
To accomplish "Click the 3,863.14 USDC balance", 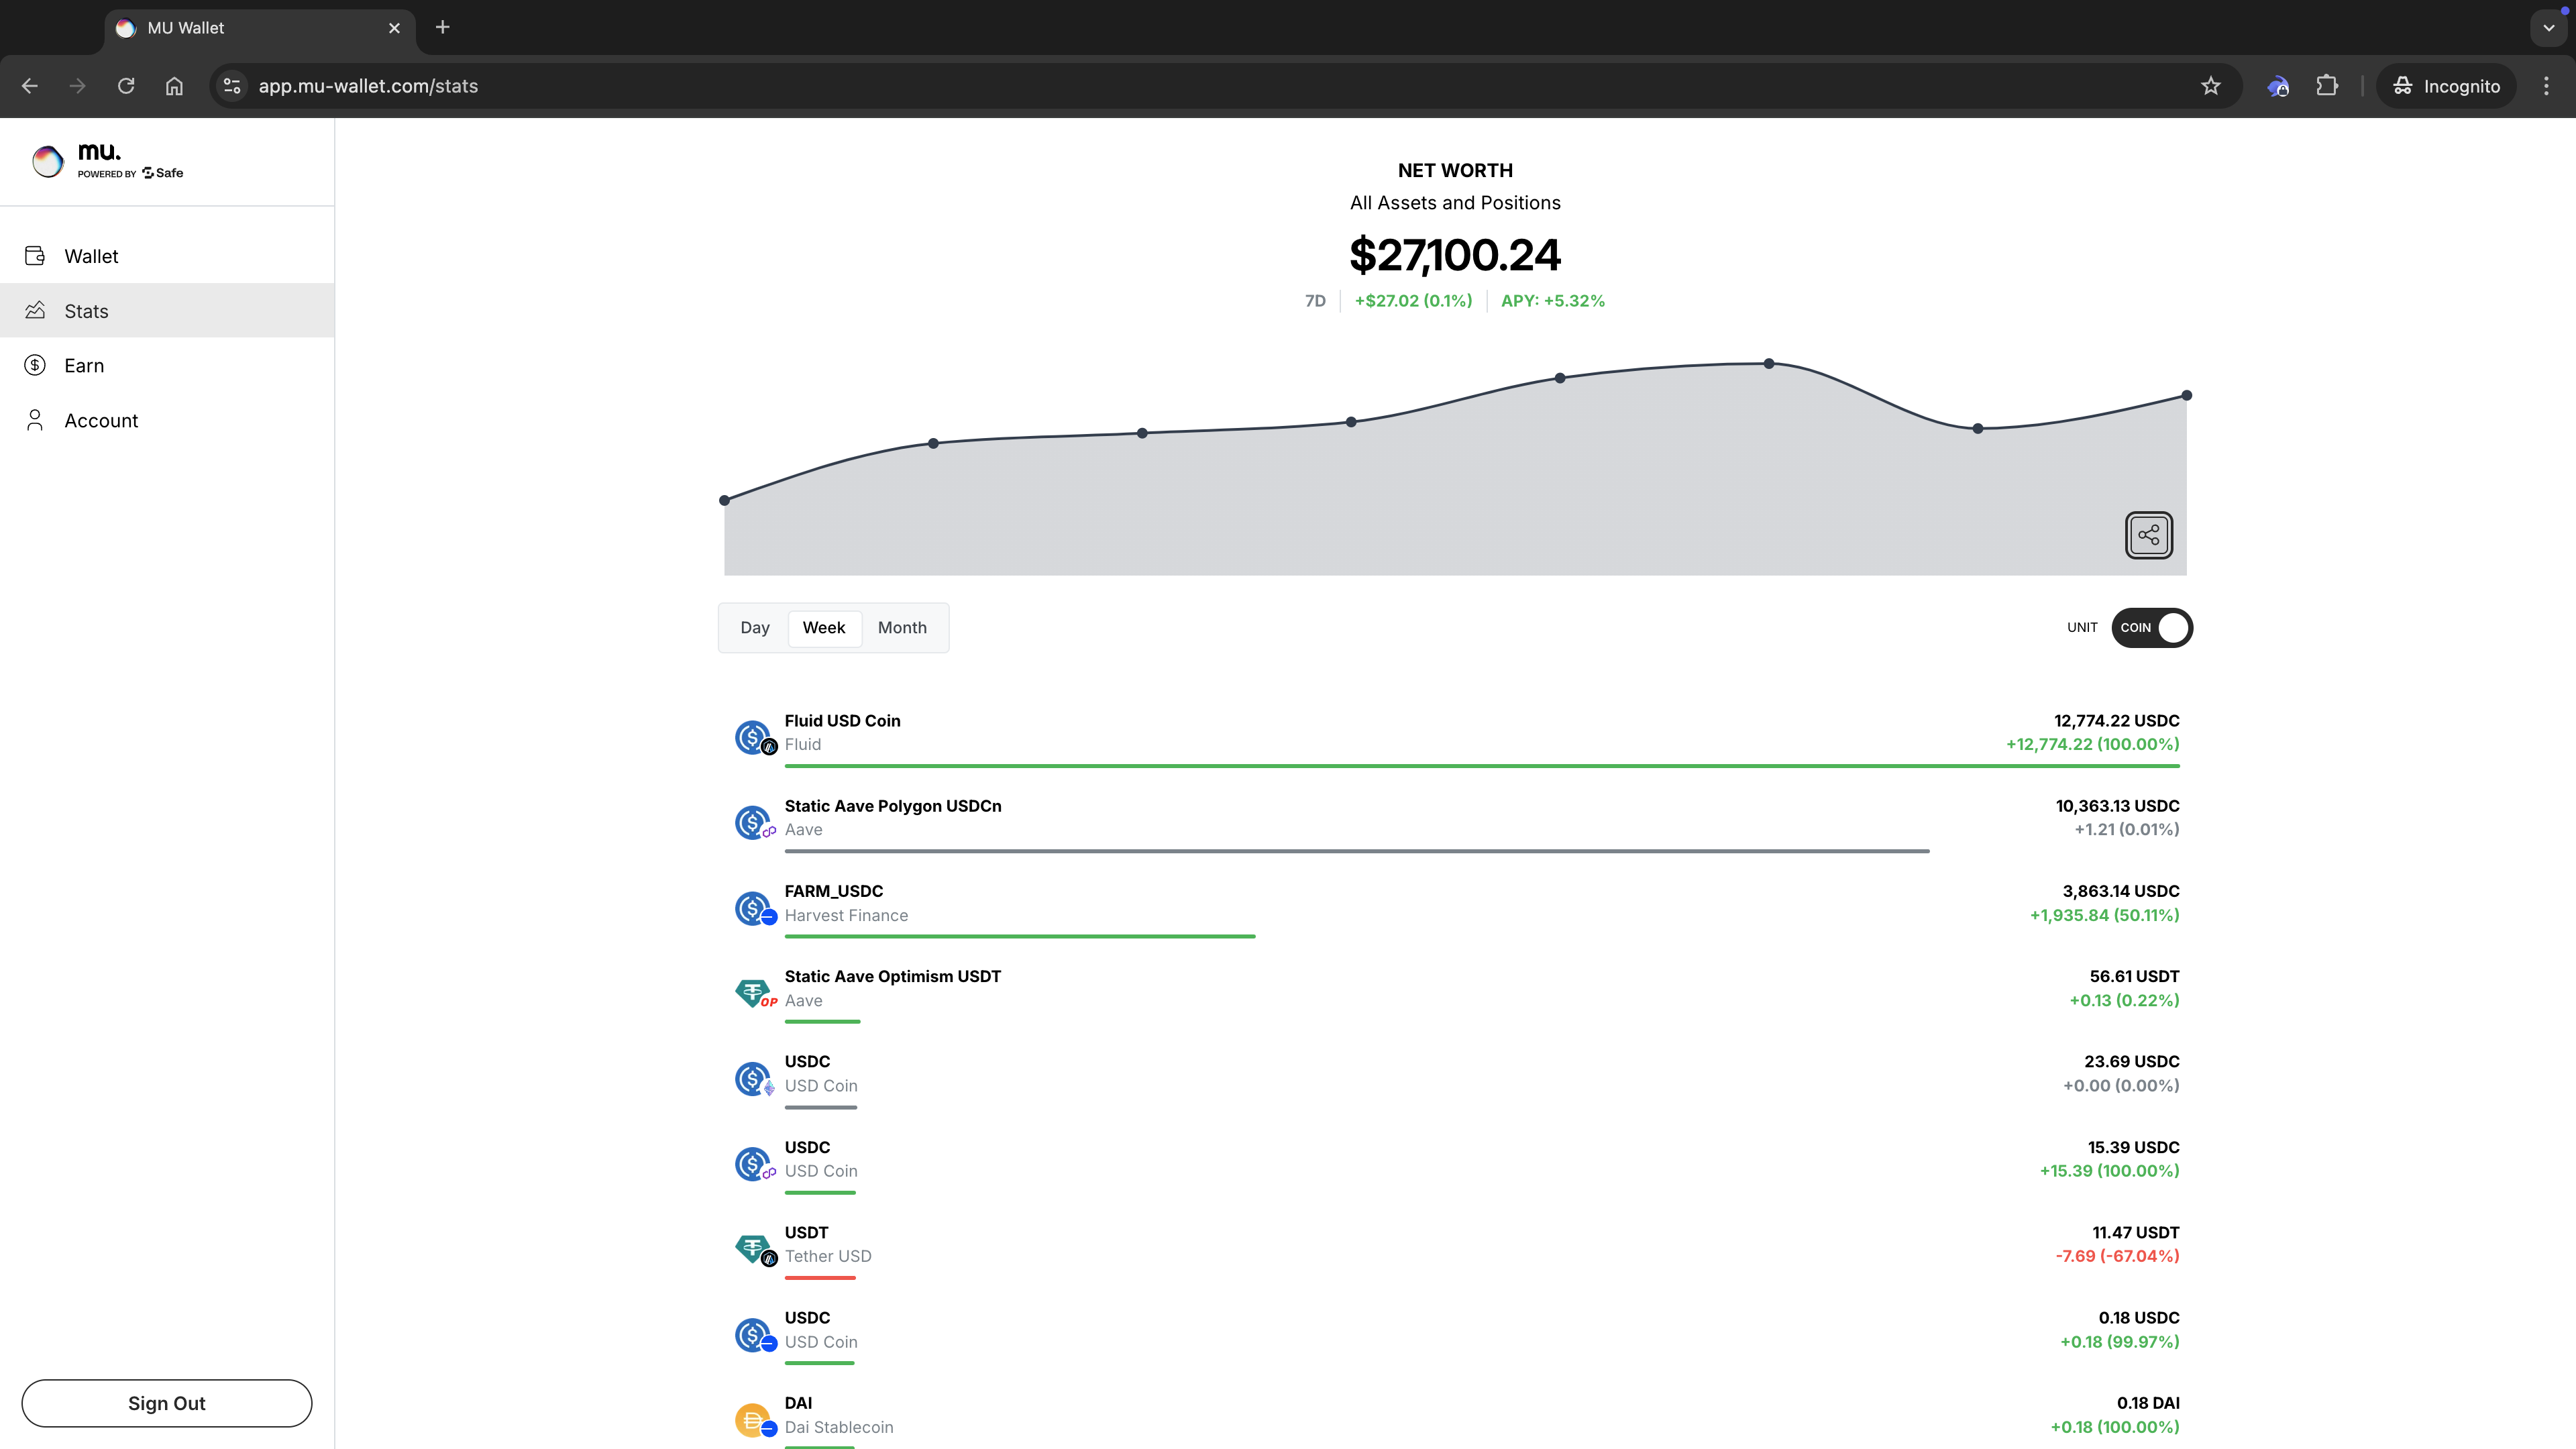I will coord(2121,891).
